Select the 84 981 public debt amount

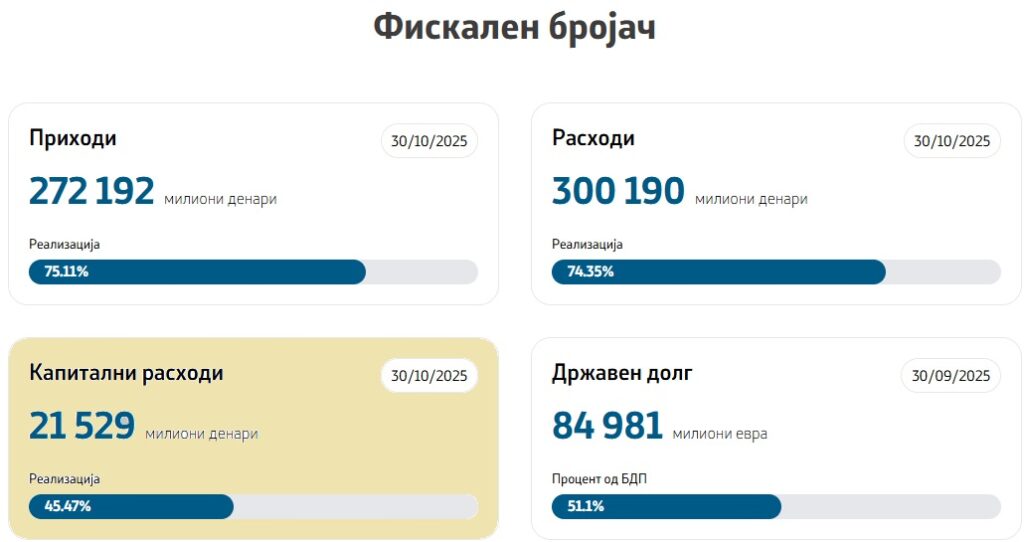point(607,426)
